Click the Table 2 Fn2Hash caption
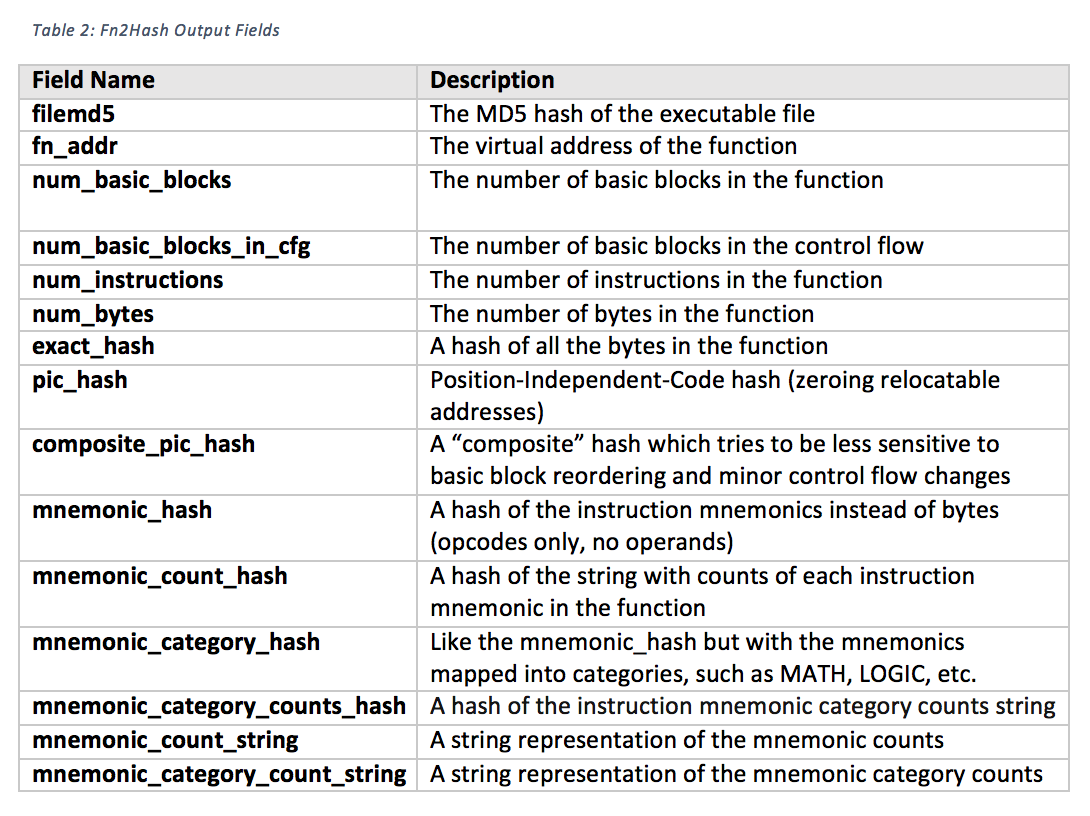Image resolution: width=1090 pixels, height=816 pixels. click(x=156, y=30)
